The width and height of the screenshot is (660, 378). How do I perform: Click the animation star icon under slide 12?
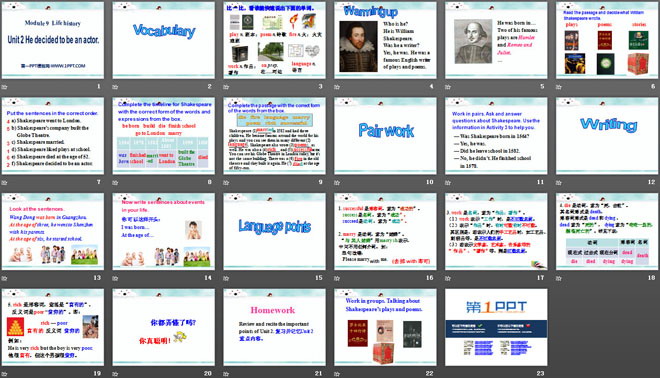coord(559,182)
